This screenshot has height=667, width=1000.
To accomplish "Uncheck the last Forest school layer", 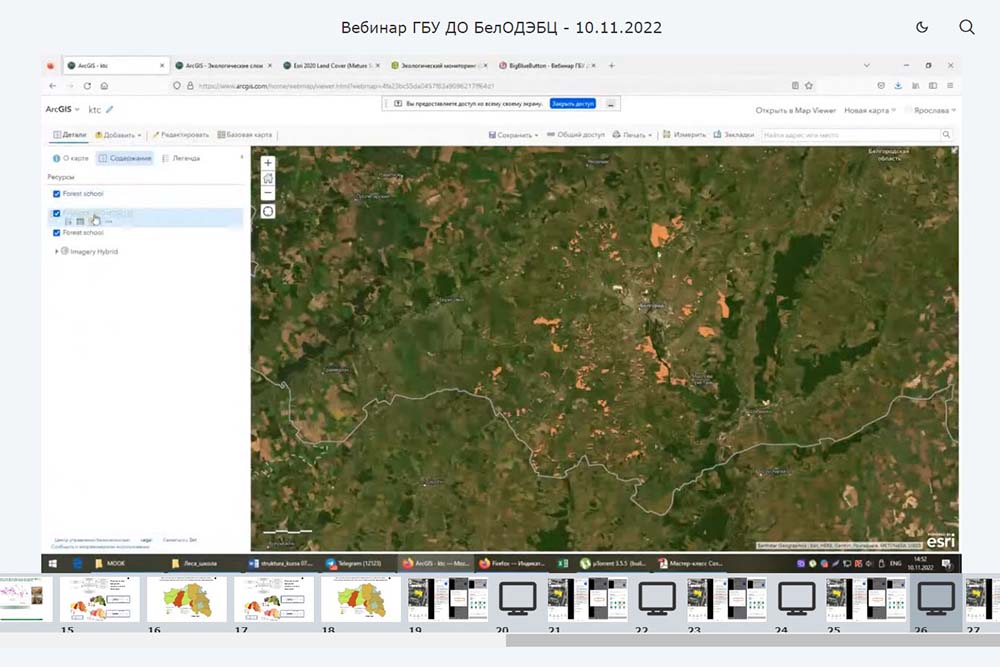I will 56,232.
